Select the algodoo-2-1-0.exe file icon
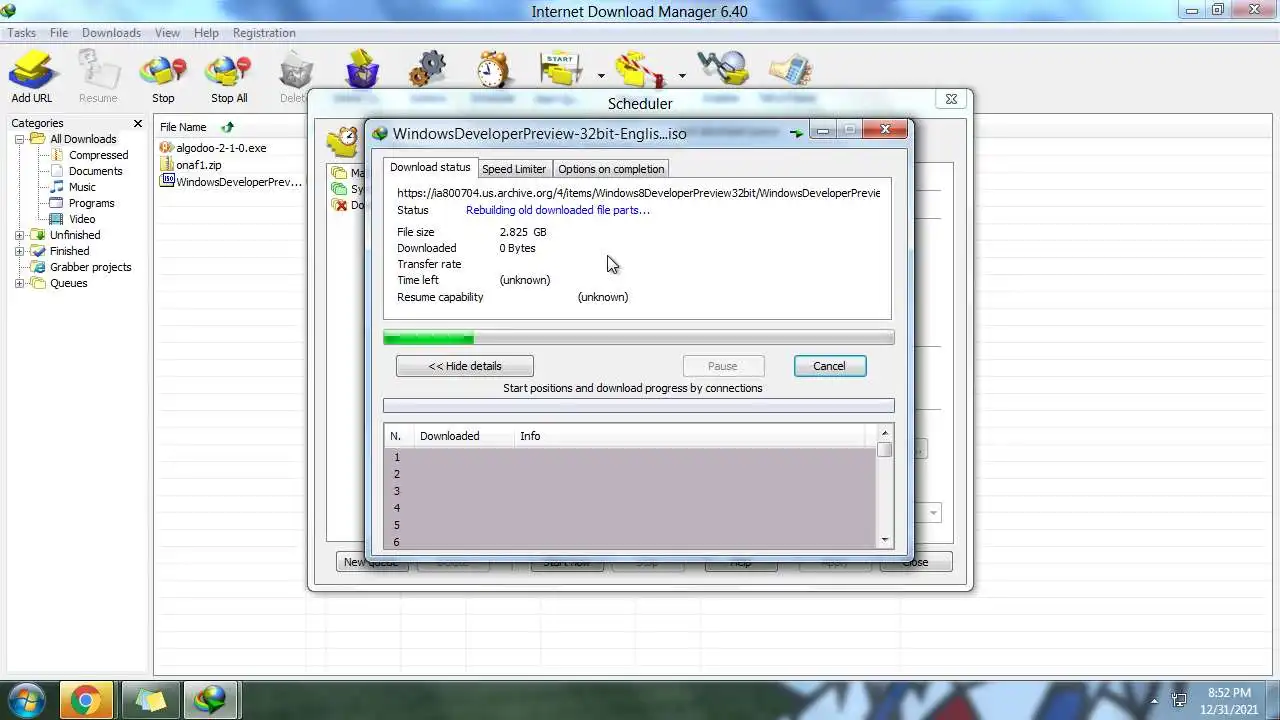This screenshot has height=720, width=1280. coord(167,147)
